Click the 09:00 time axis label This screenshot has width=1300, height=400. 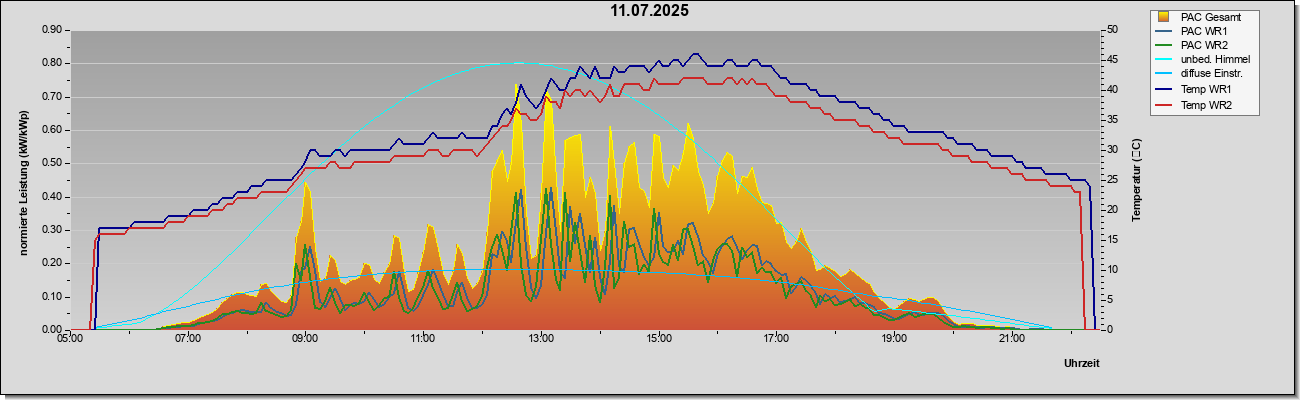[305, 340]
